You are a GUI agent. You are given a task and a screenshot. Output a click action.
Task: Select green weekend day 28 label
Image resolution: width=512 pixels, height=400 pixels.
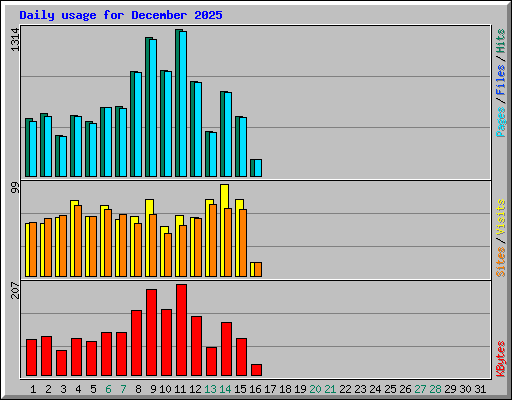(x=435, y=389)
